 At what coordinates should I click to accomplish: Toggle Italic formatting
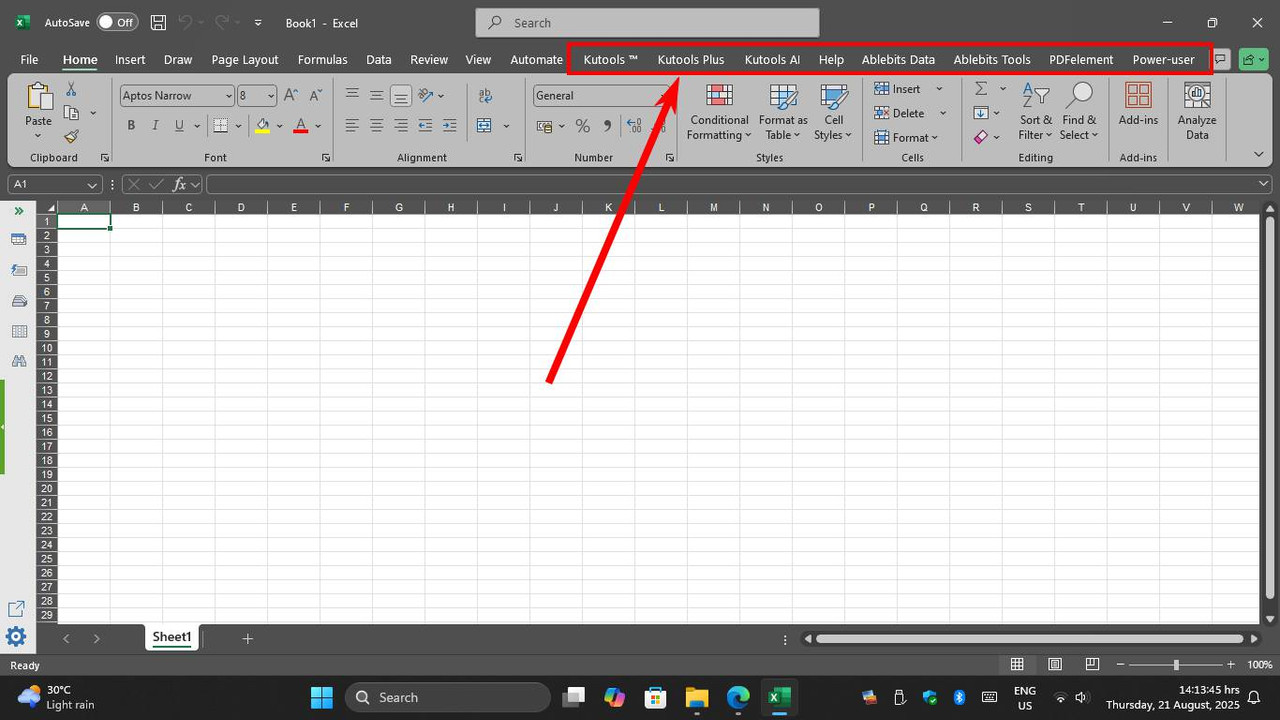click(155, 126)
